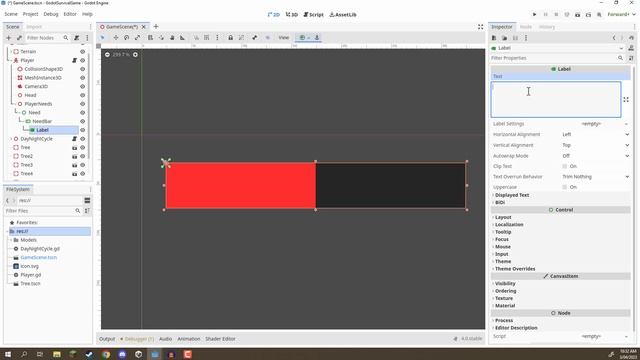Toggle distraction-free mode icon
Image resolution: width=640 pixels, height=360 pixels.
[480, 27]
